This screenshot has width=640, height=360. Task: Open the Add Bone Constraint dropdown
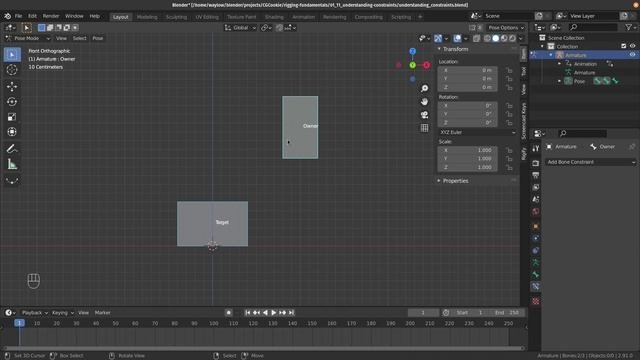click(x=591, y=162)
